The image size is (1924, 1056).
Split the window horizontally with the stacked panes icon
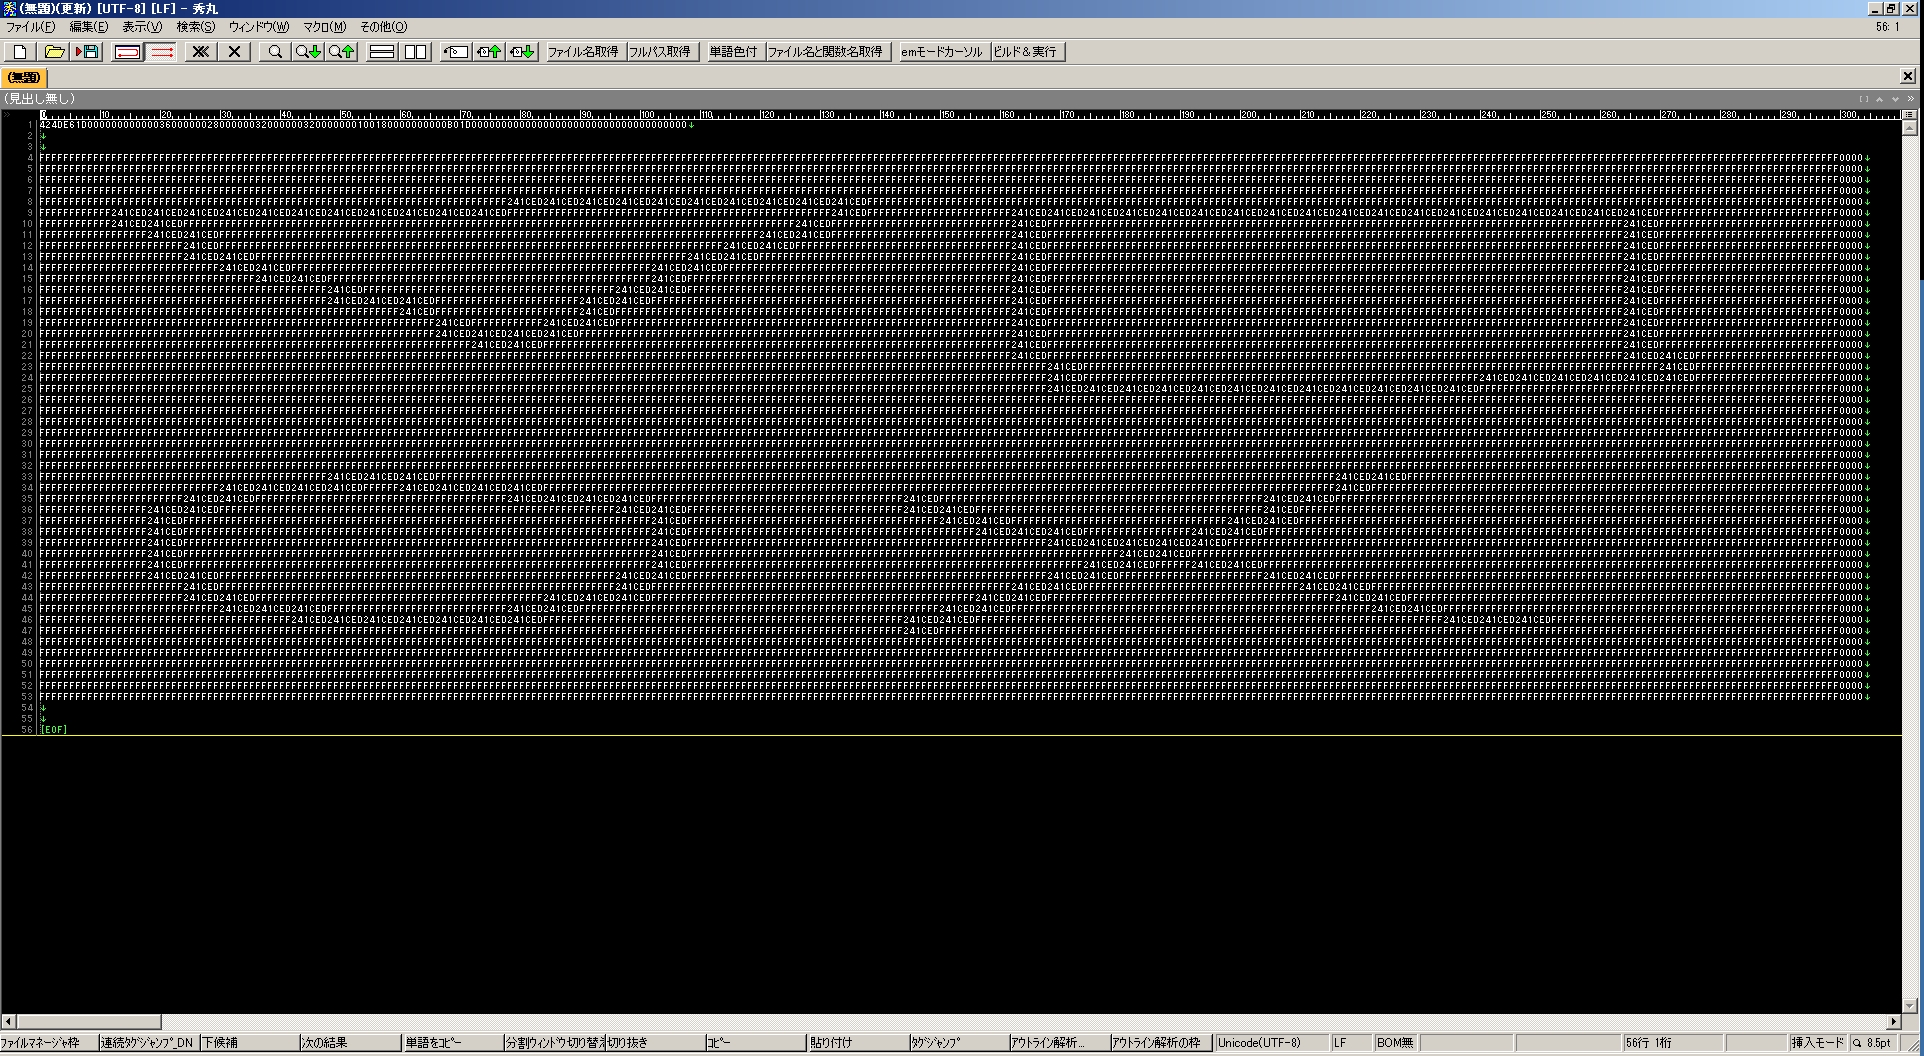(382, 52)
